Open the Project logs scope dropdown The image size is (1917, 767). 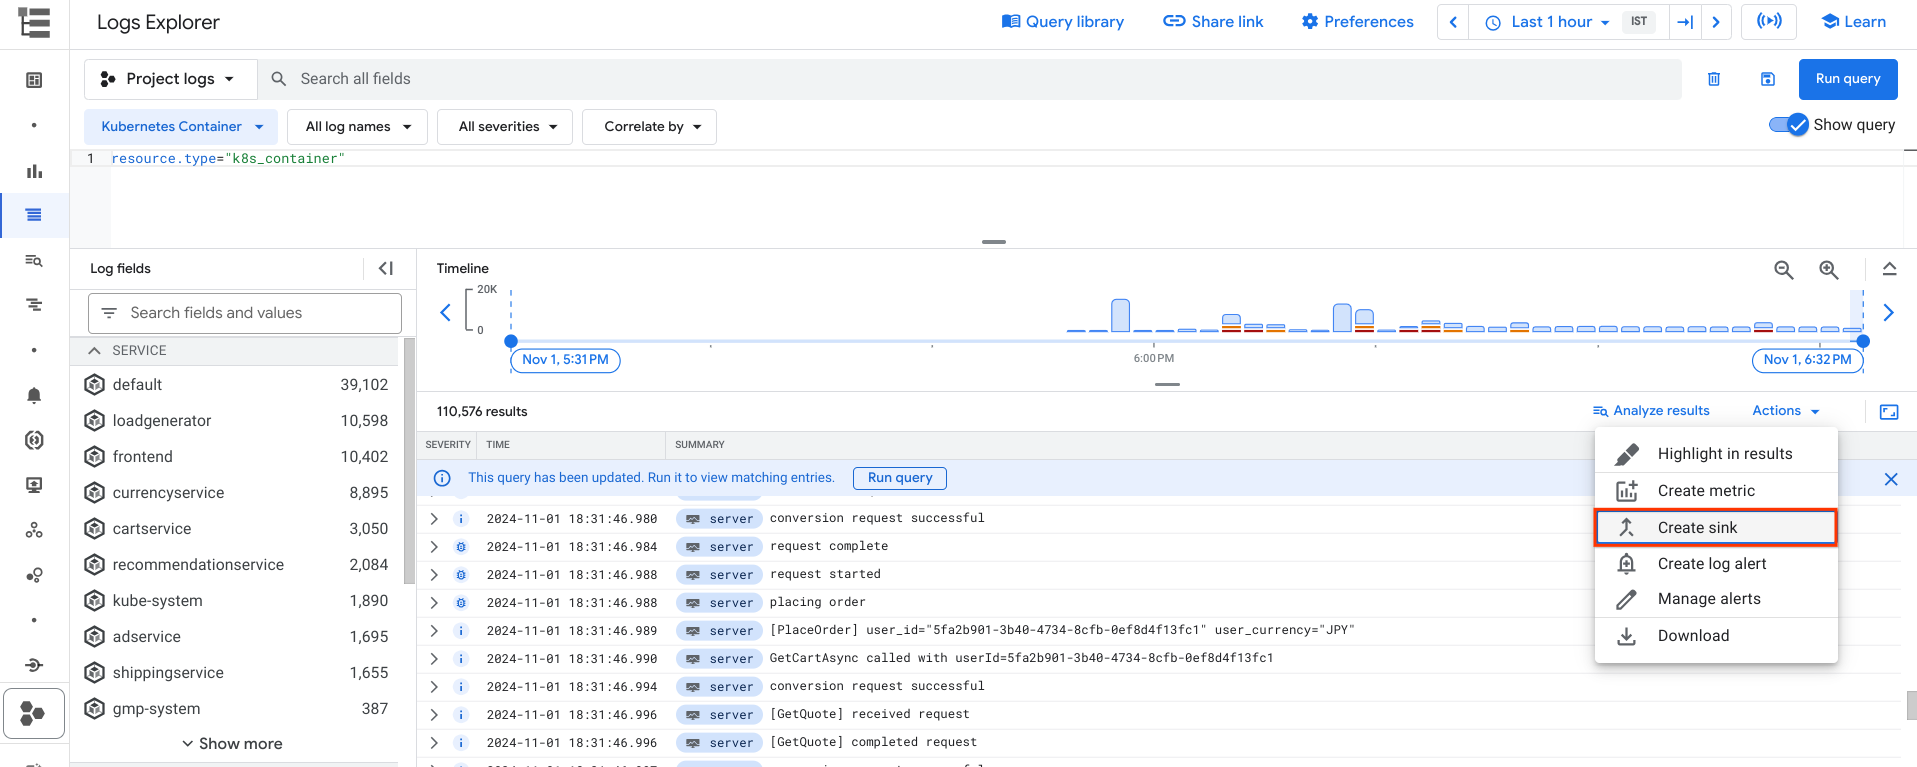point(170,79)
